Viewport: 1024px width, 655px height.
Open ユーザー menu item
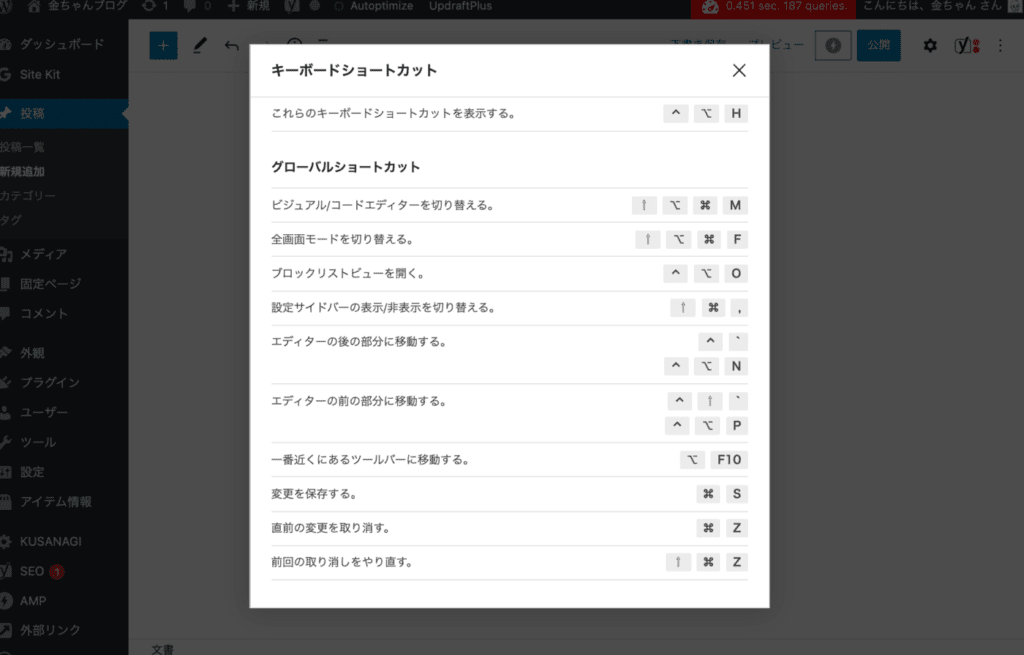(x=43, y=413)
